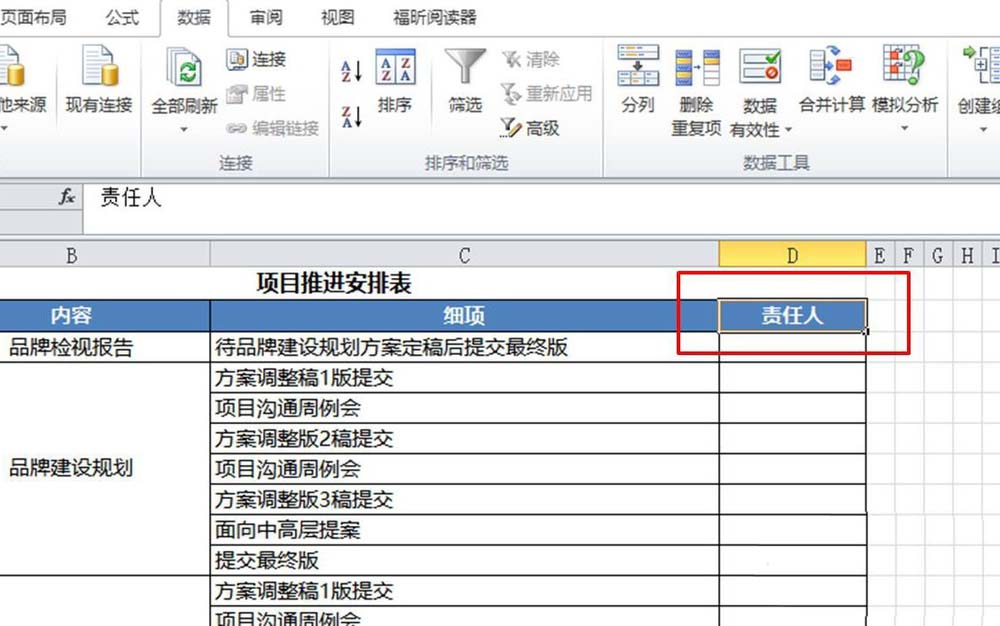Select the column G header
Screen dimensions: 1000x626
pyautogui.click(x=938, y=255)
